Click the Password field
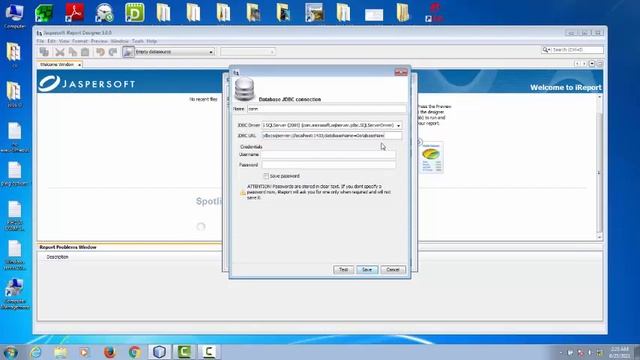This screenshot has width=640, height=360. [x=329, y=165]
